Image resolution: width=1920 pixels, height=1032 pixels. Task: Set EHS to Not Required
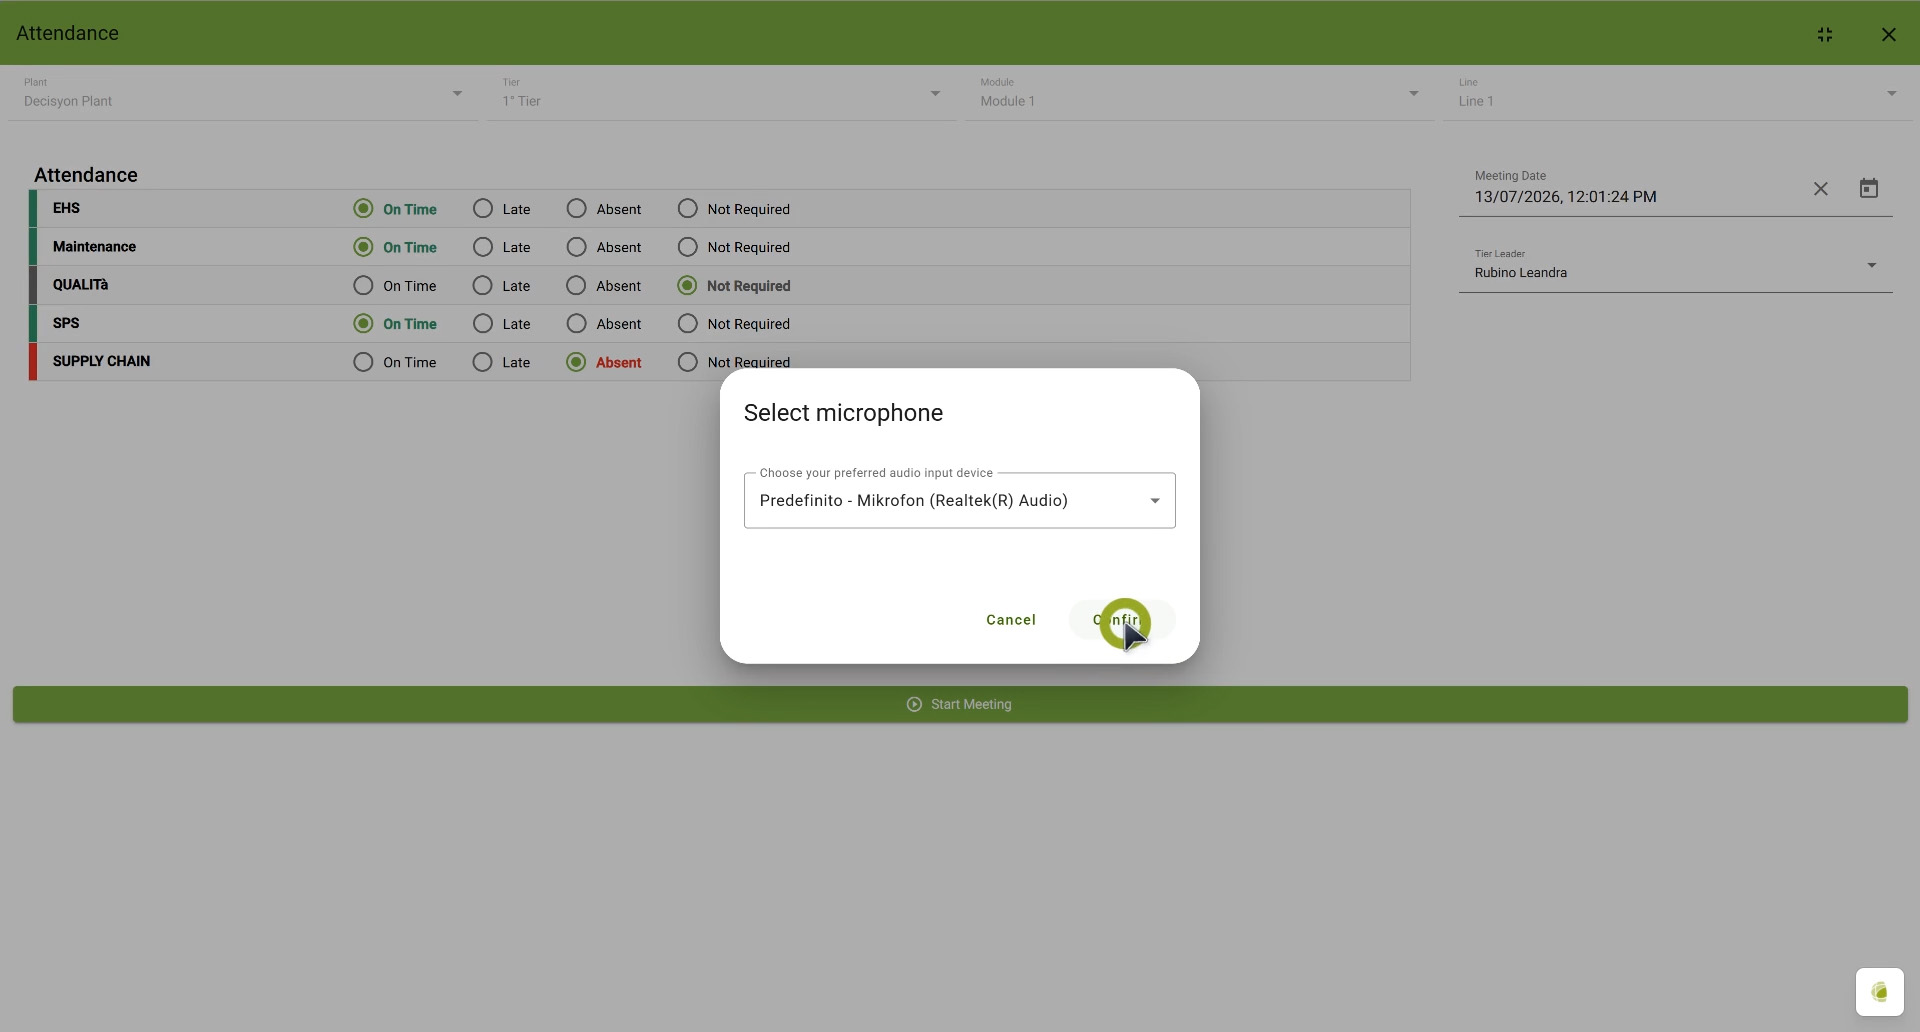click(x=687, y=208)
